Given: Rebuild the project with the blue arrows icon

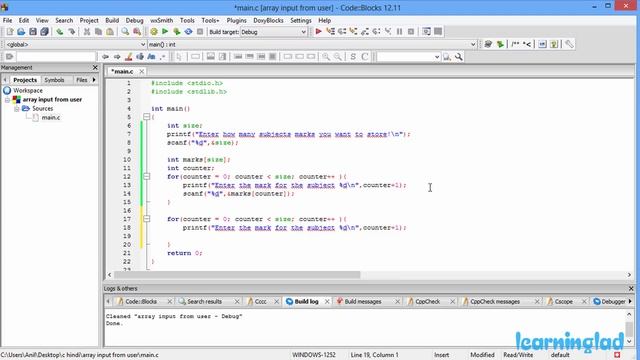Looking at the screenshot, I should pyautogui.click(x=188, y=32).
